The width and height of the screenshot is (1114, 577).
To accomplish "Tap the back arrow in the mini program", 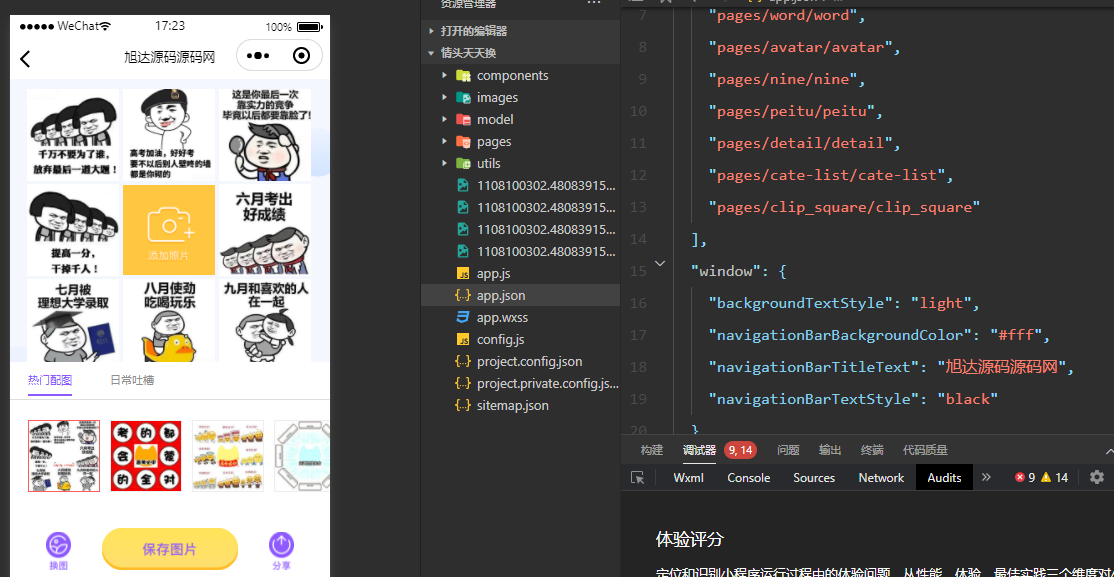I will (26, 58).
